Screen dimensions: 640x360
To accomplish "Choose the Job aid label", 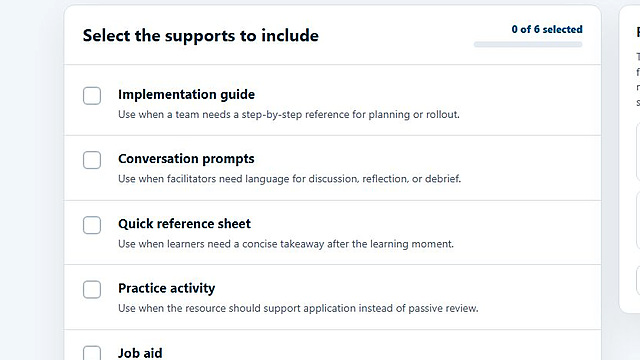I will click(140, 353).
